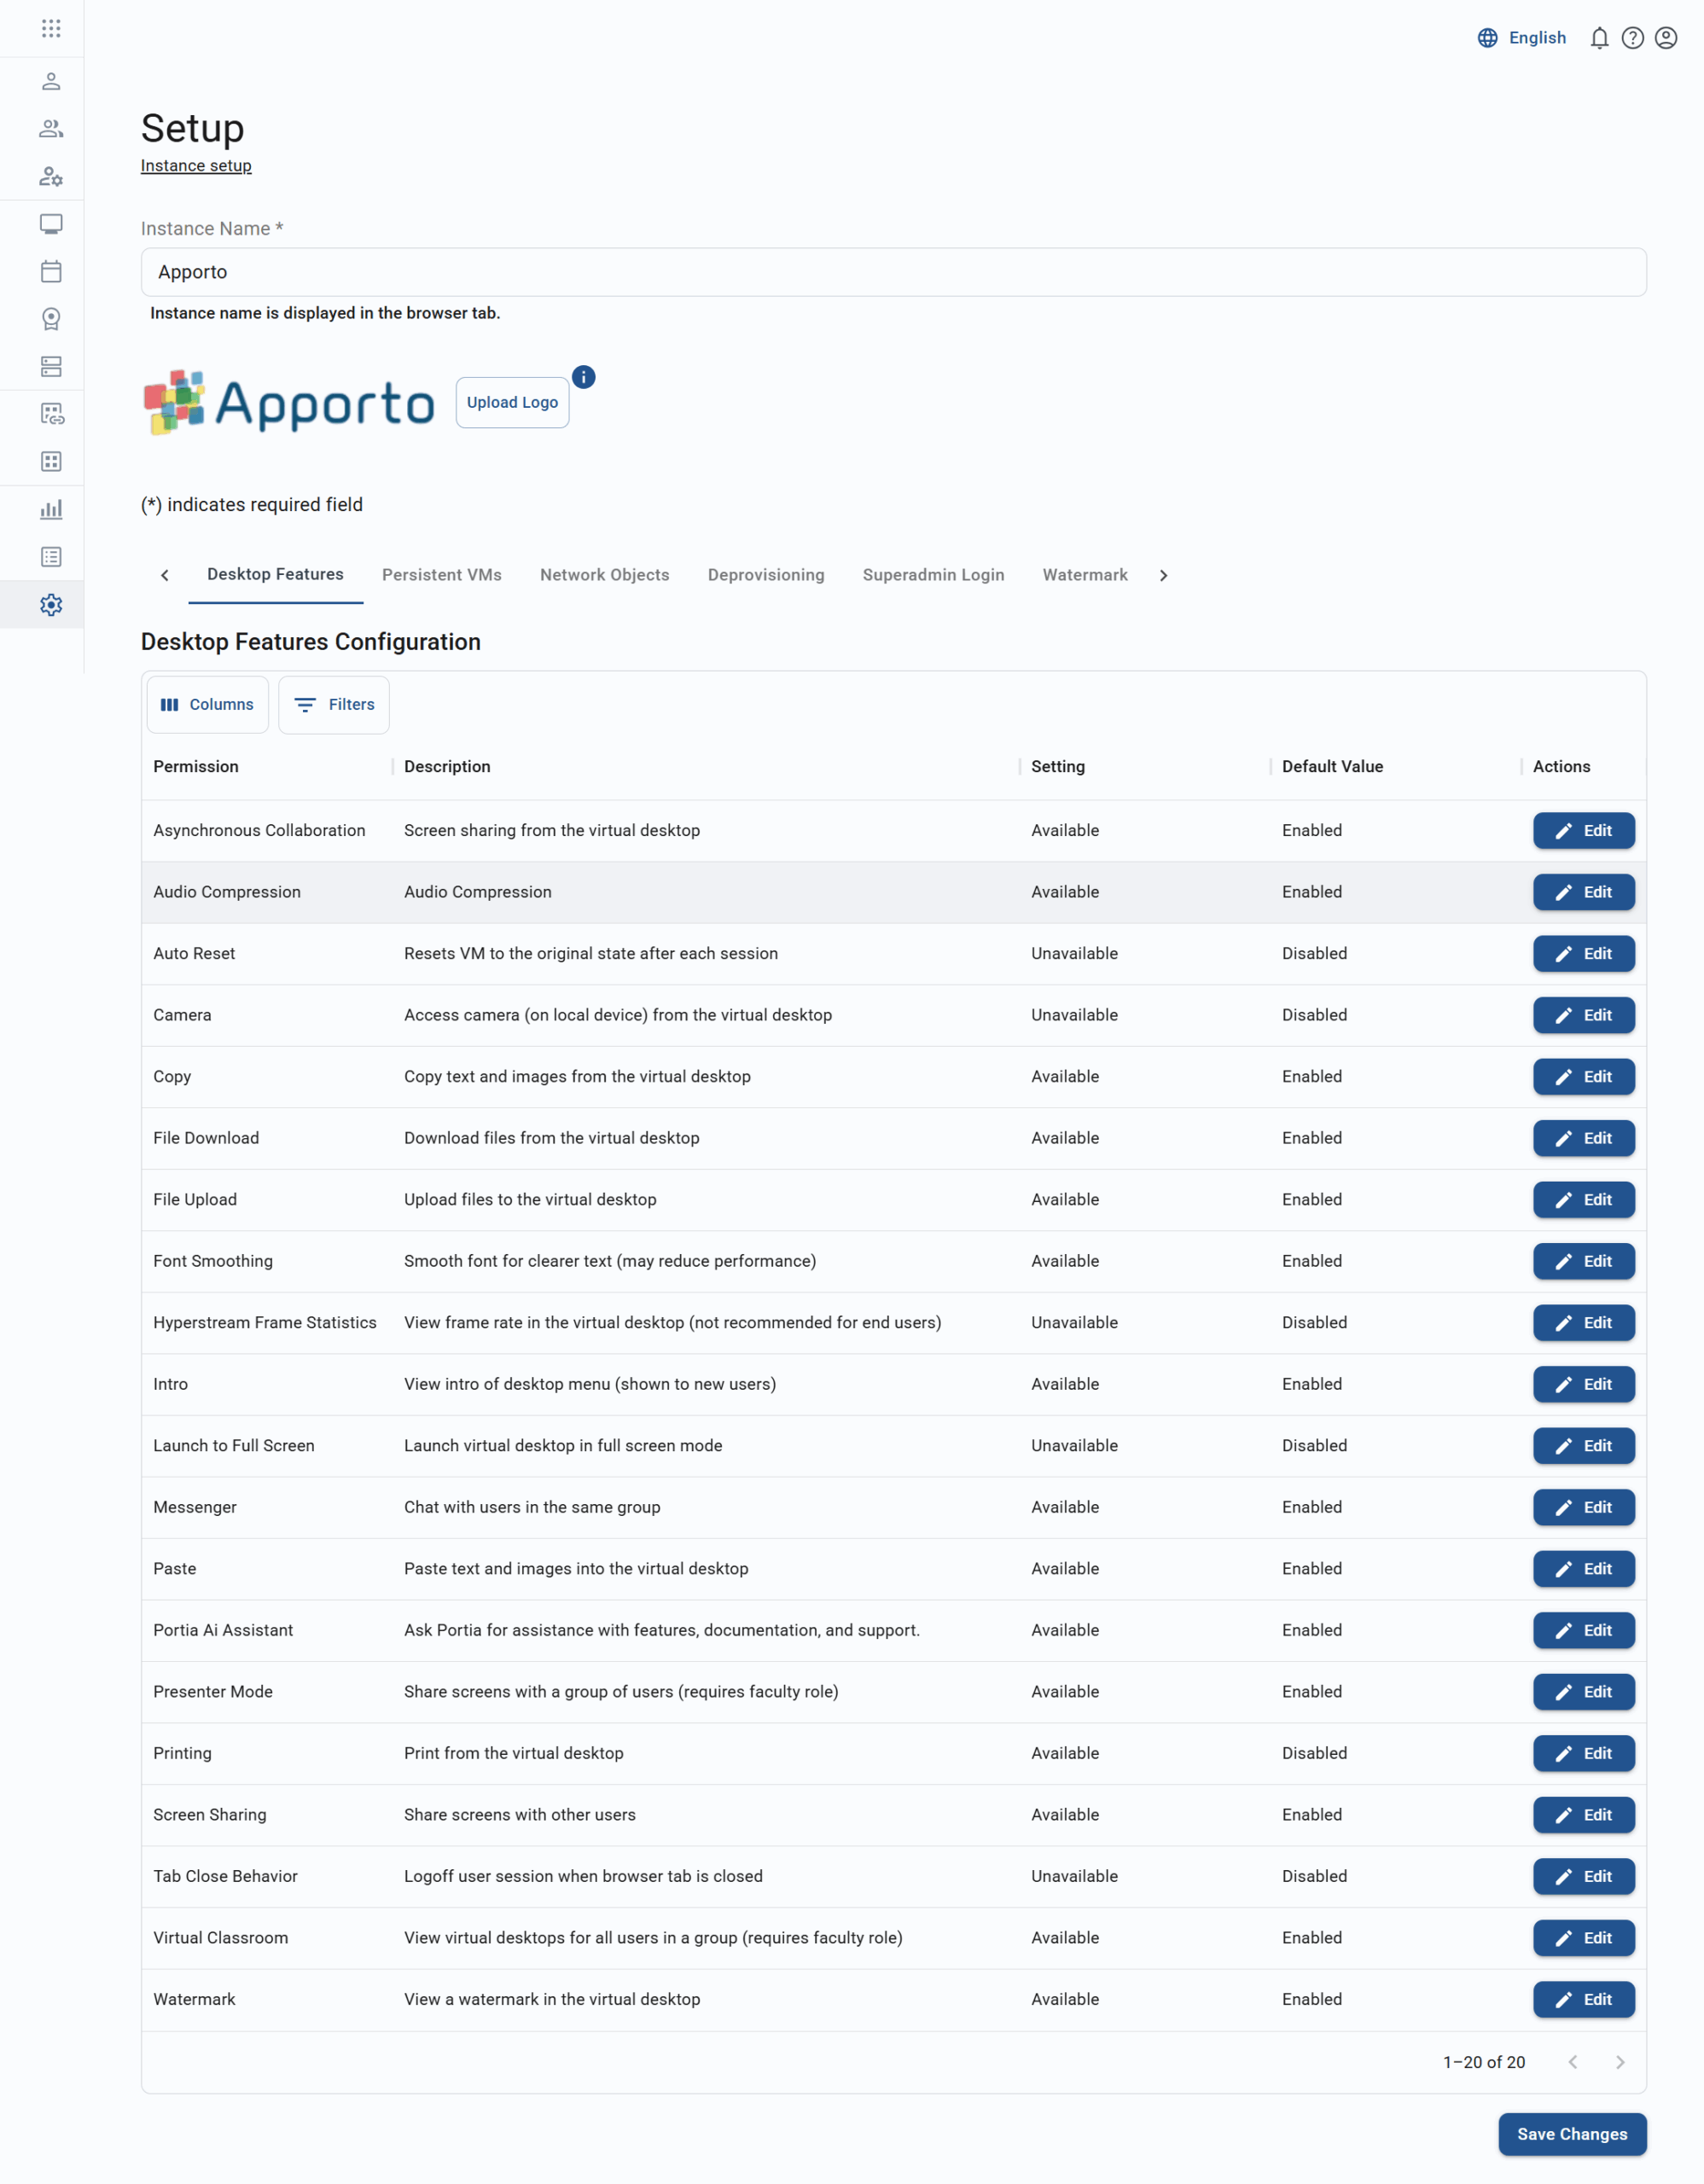Open the help question mark icon
Screen dimensions: 1704x2184
tap(1633, 38)
